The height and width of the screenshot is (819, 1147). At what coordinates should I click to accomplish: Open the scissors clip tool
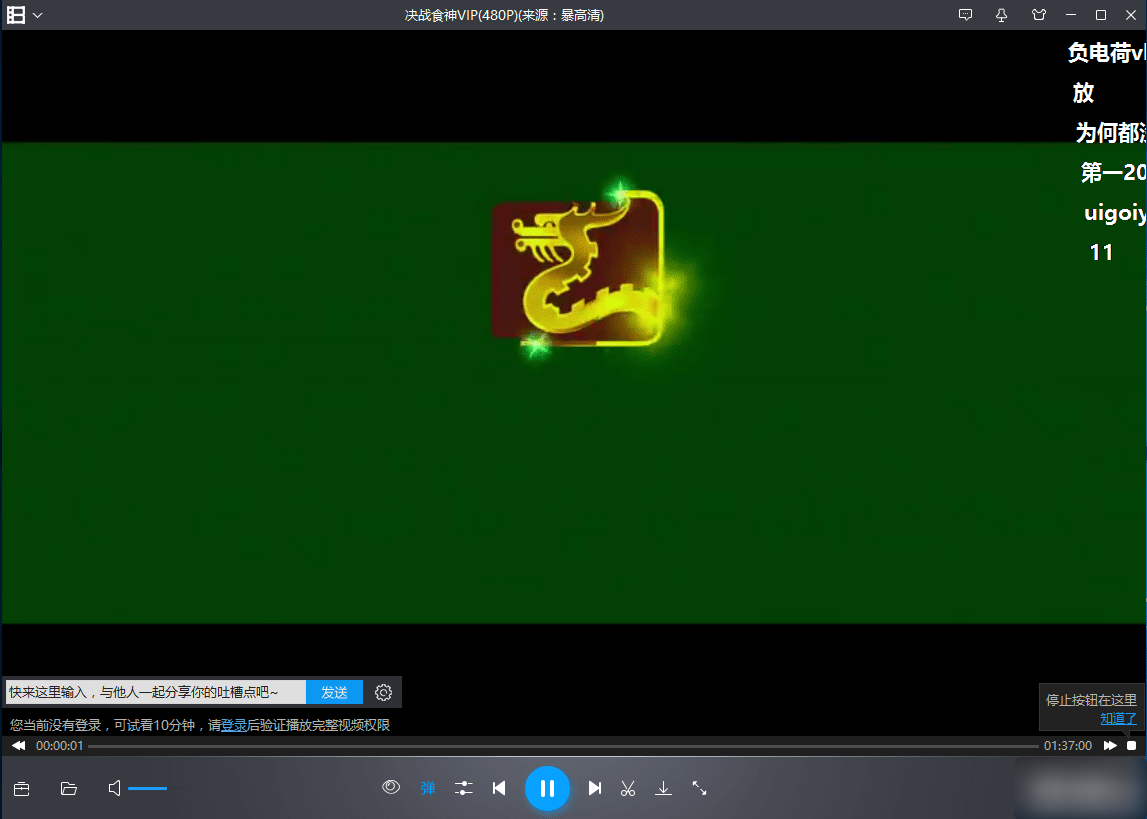(628, 788)
